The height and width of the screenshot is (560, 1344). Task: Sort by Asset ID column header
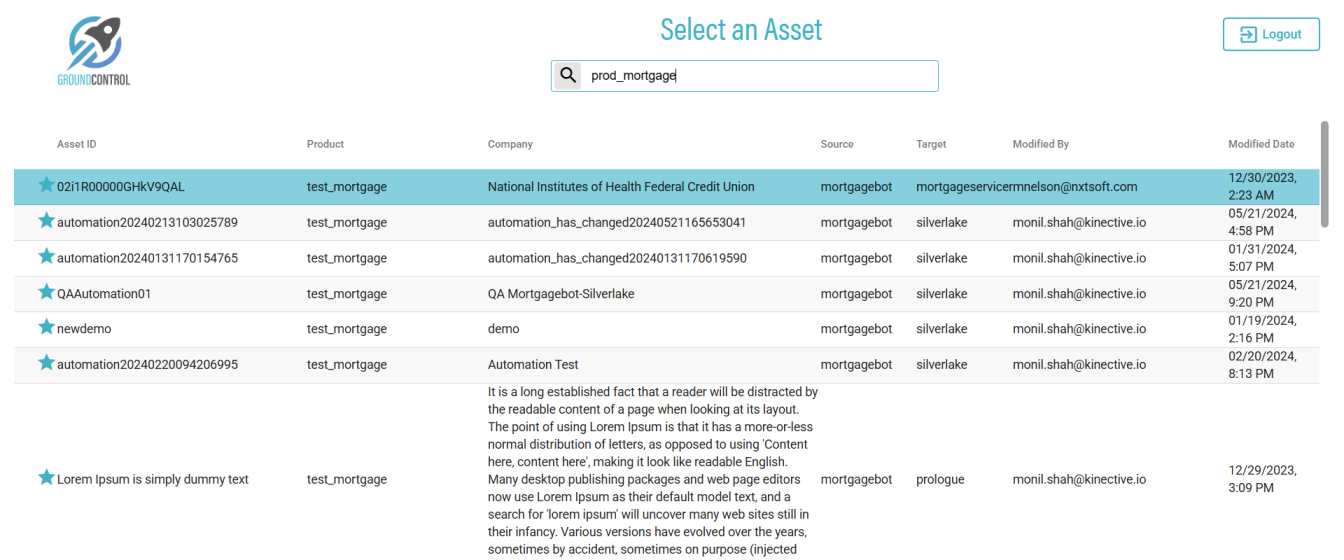click(x=77, y=144)
